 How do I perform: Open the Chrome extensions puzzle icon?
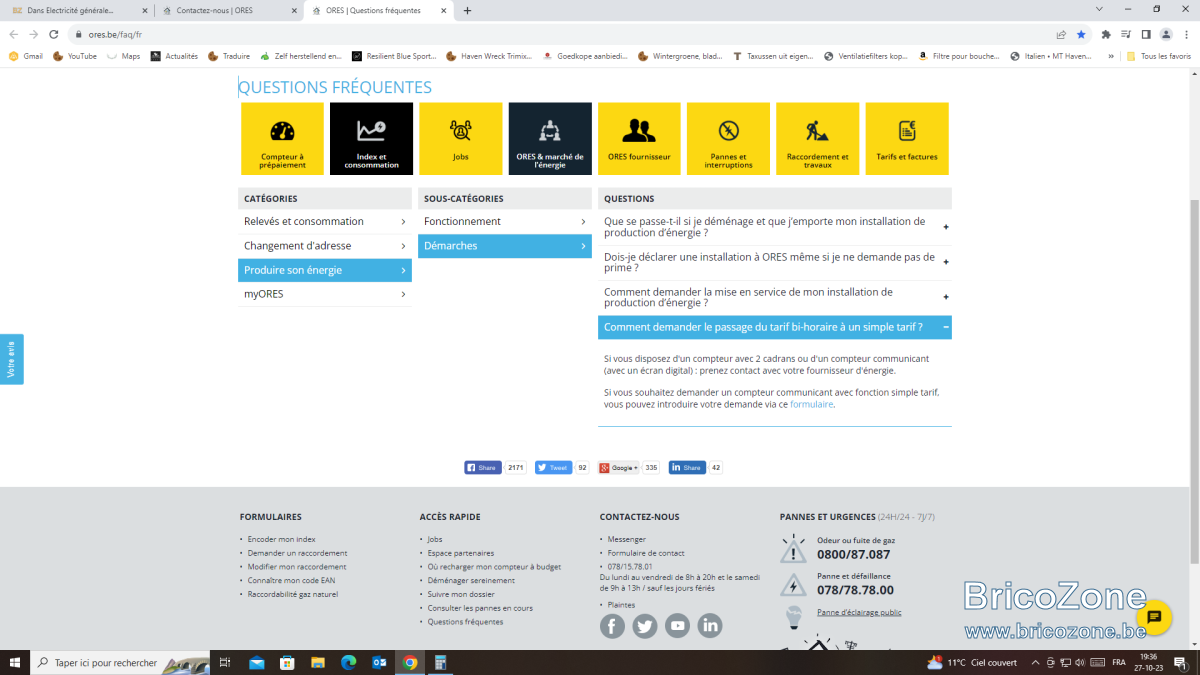click(x=1106, y=34)
